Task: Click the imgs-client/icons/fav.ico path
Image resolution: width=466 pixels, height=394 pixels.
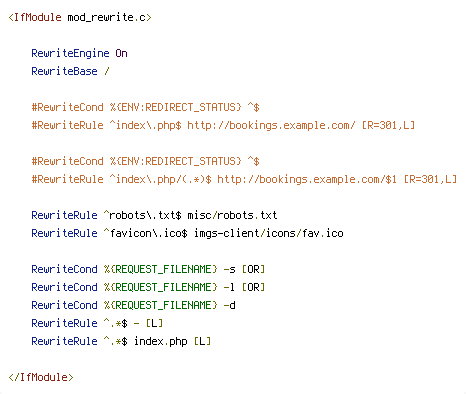Action: [x=268, y=233]
